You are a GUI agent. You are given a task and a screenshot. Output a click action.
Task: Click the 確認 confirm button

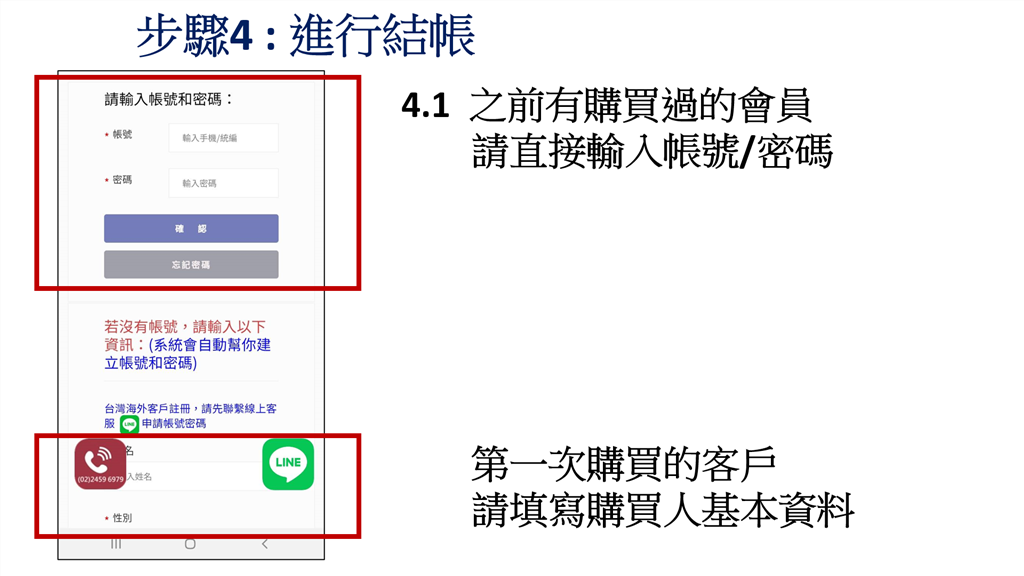pyautogui.click(x=191, y=229)
